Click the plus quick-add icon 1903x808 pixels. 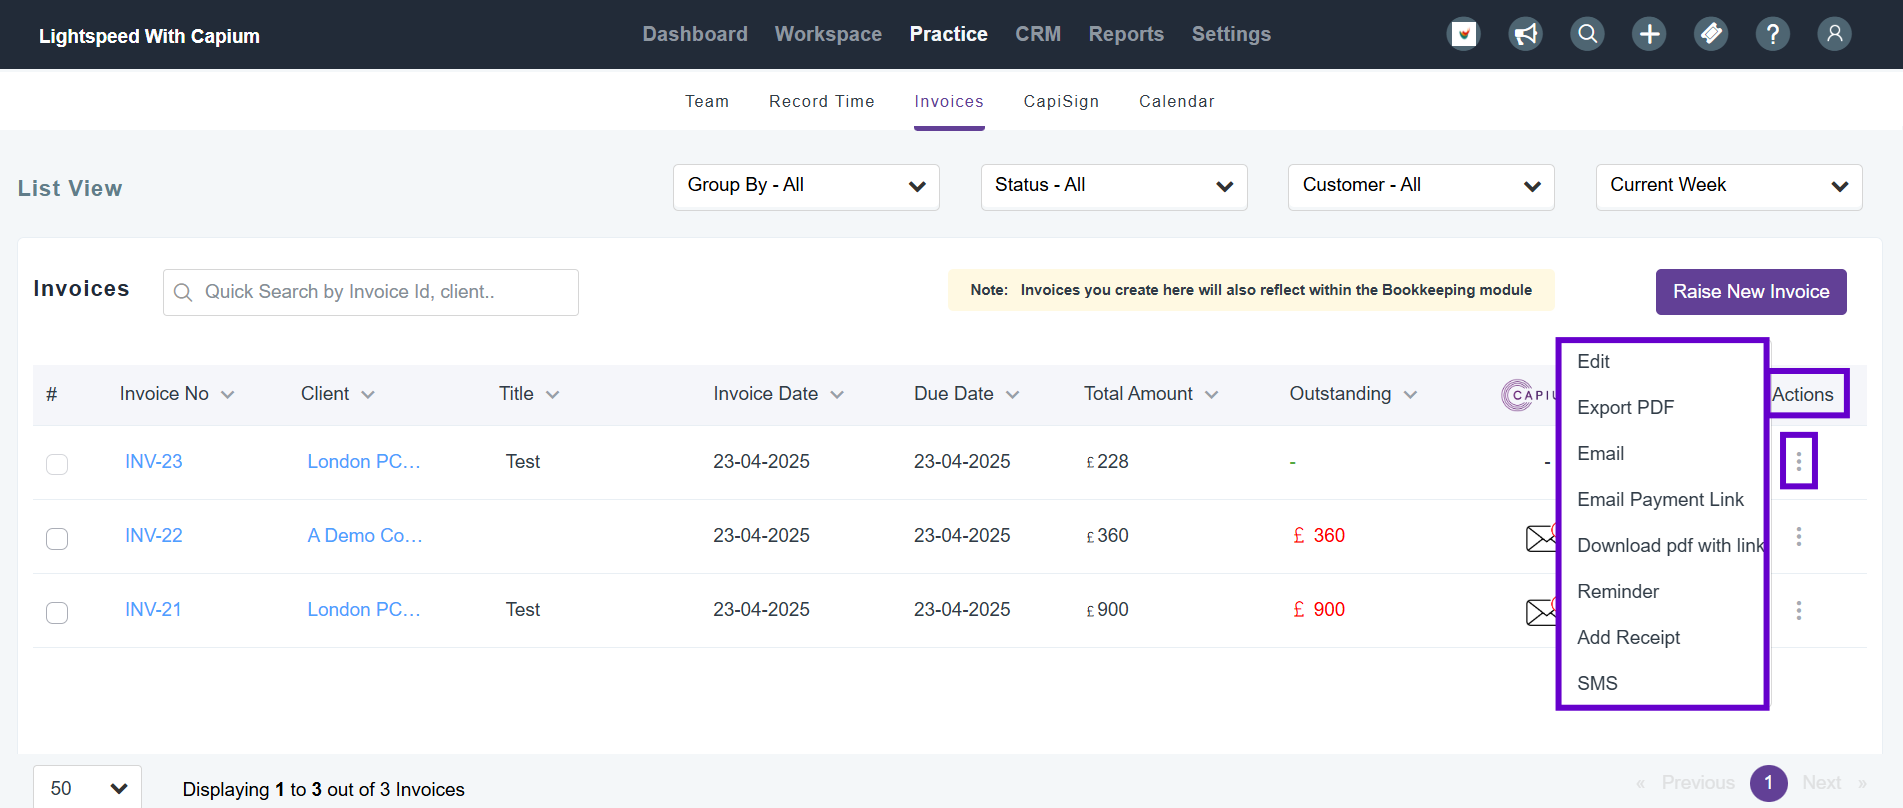pyautogui.click(x=1649, y=34)
